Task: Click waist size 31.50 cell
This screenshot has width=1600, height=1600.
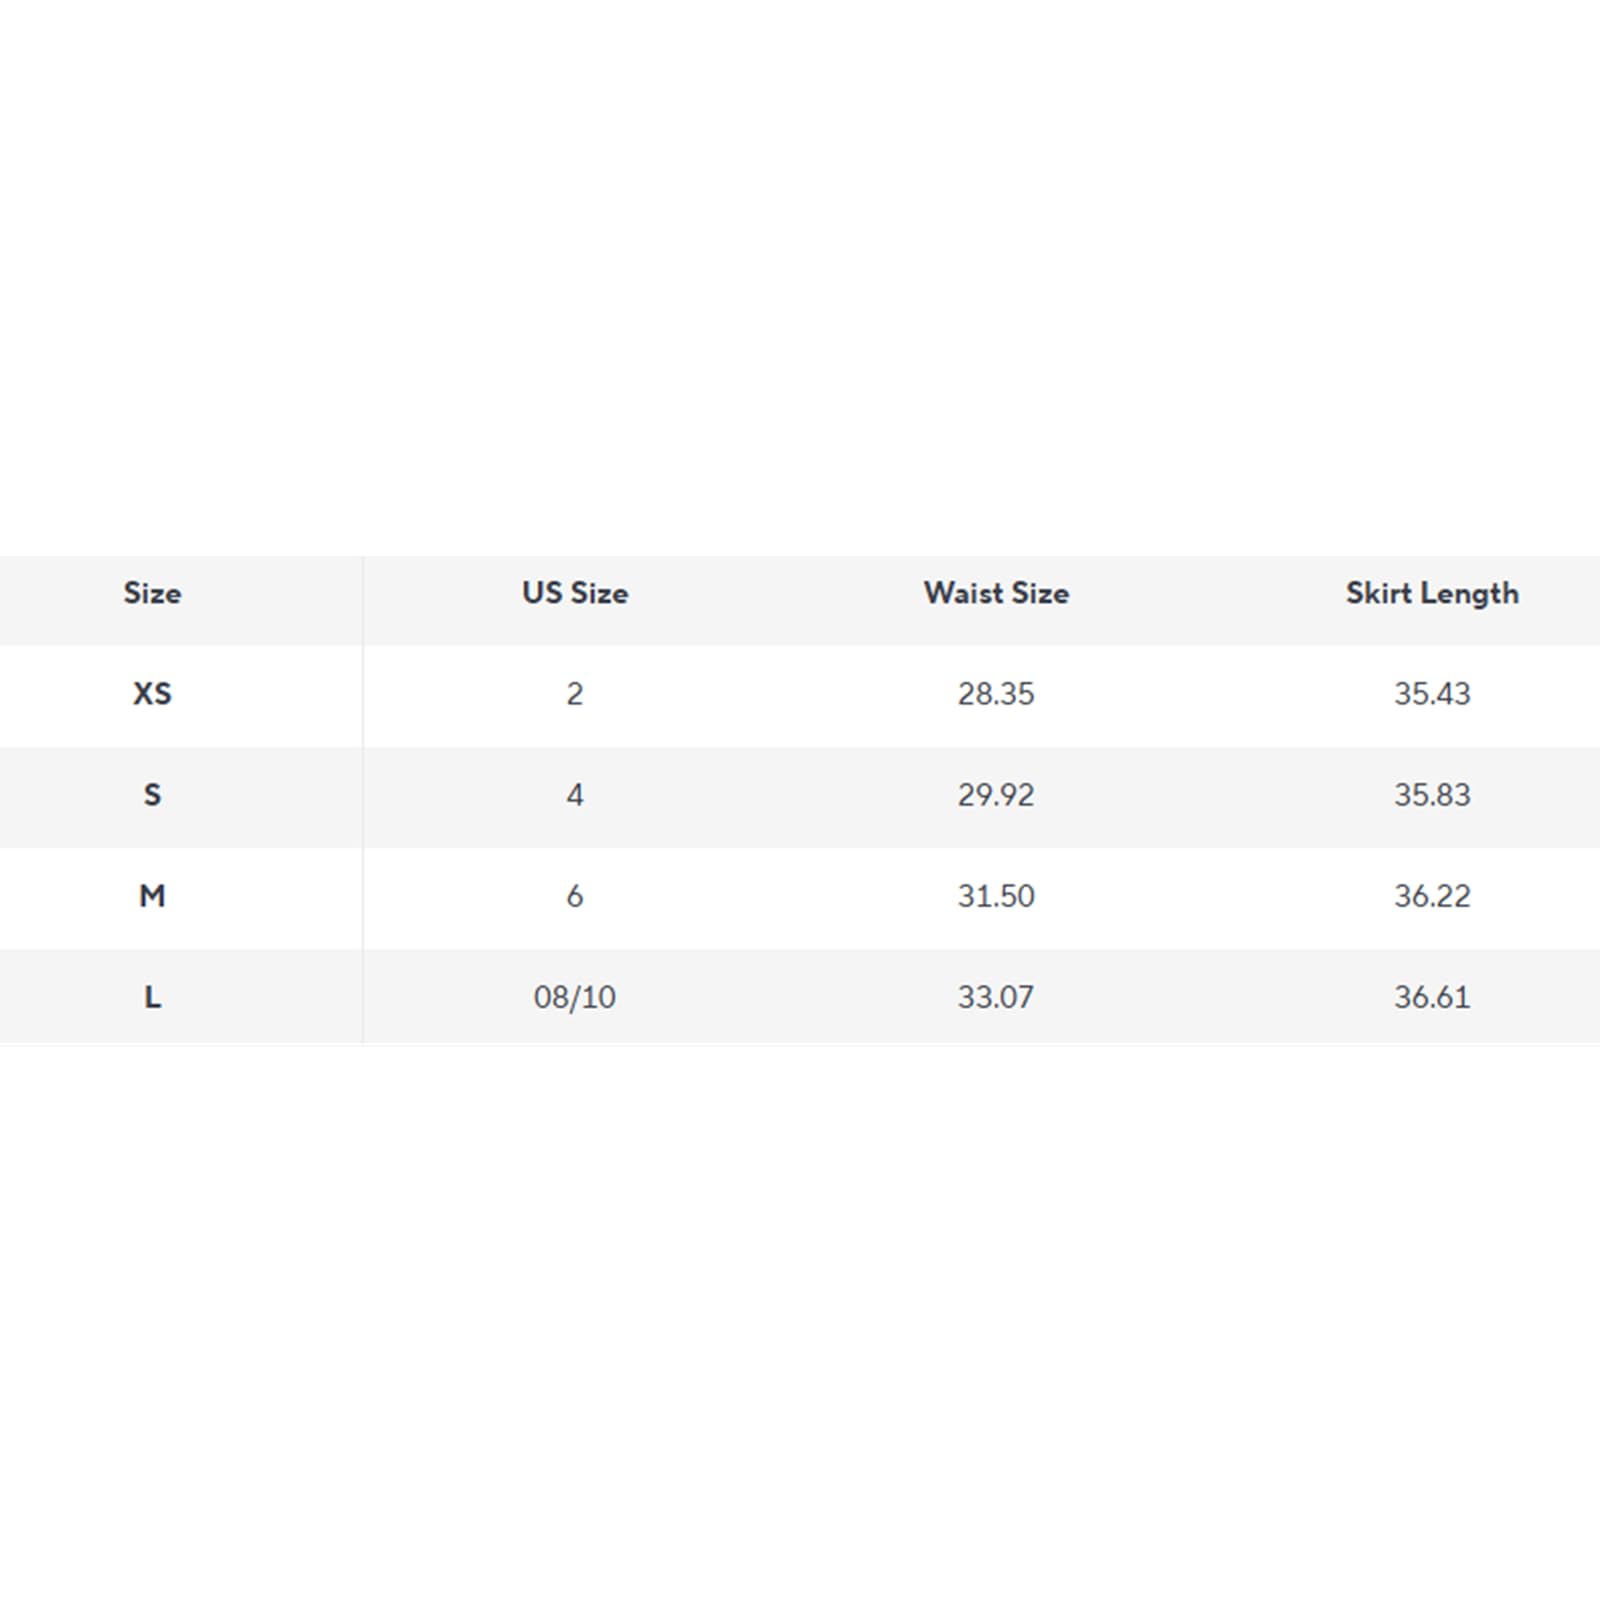Action: (x=996, y=896)
